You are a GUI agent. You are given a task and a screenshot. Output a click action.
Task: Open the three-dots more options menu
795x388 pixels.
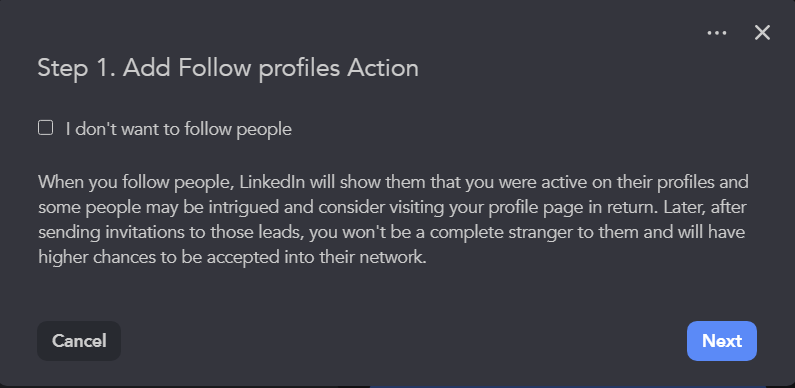pyautogui.click(x=716, y=33)
